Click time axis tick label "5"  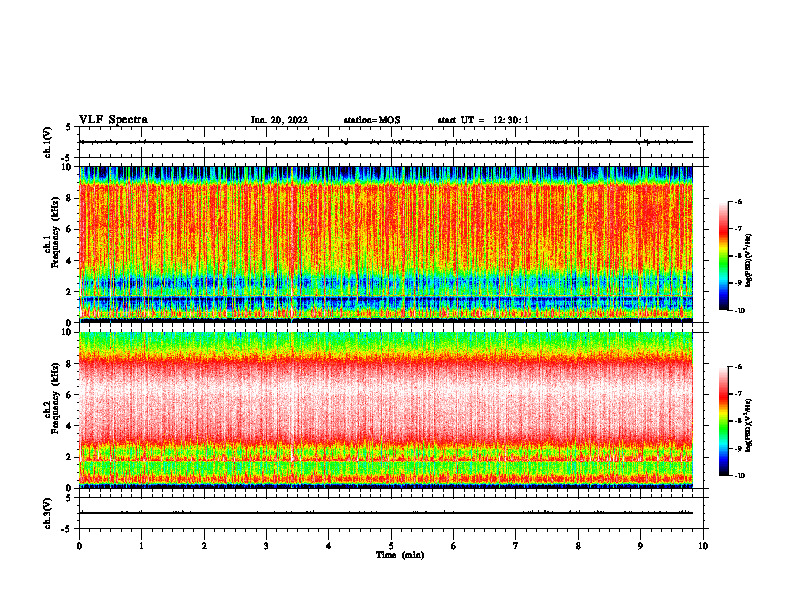pyautogui.click(x=391, y=546)
